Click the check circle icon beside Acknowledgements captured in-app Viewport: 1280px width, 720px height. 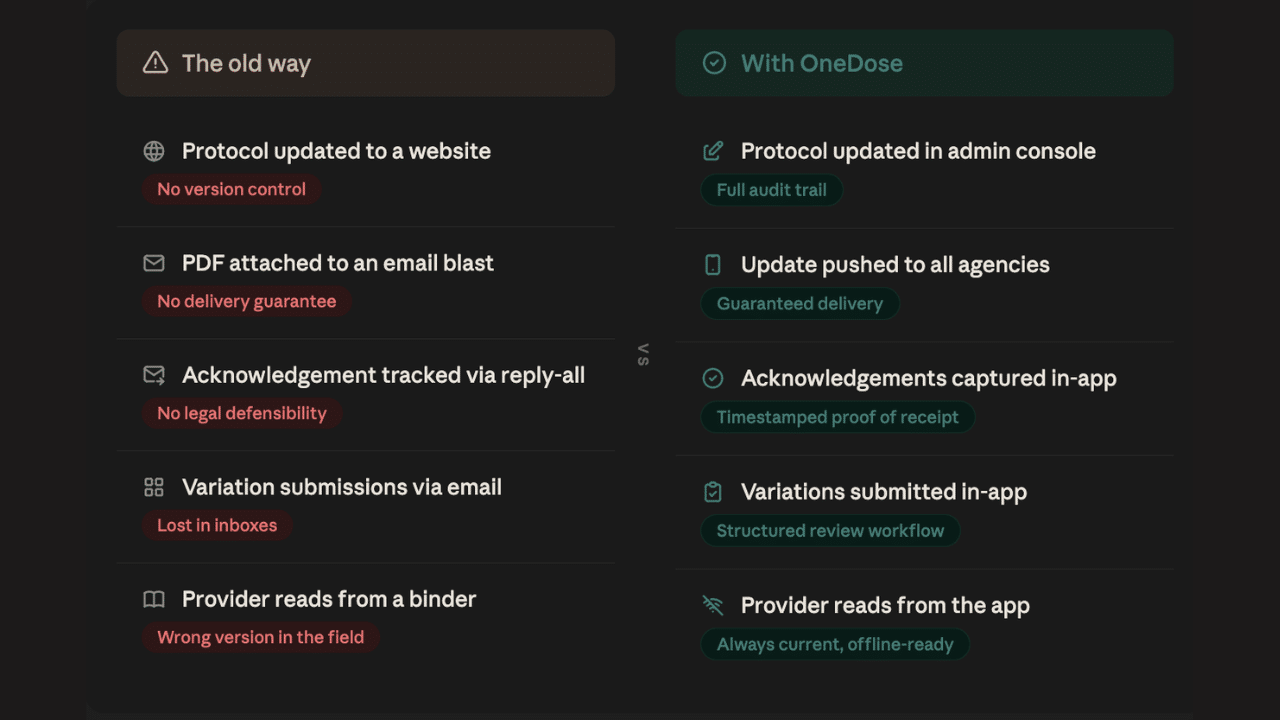(x=713, y=378)
